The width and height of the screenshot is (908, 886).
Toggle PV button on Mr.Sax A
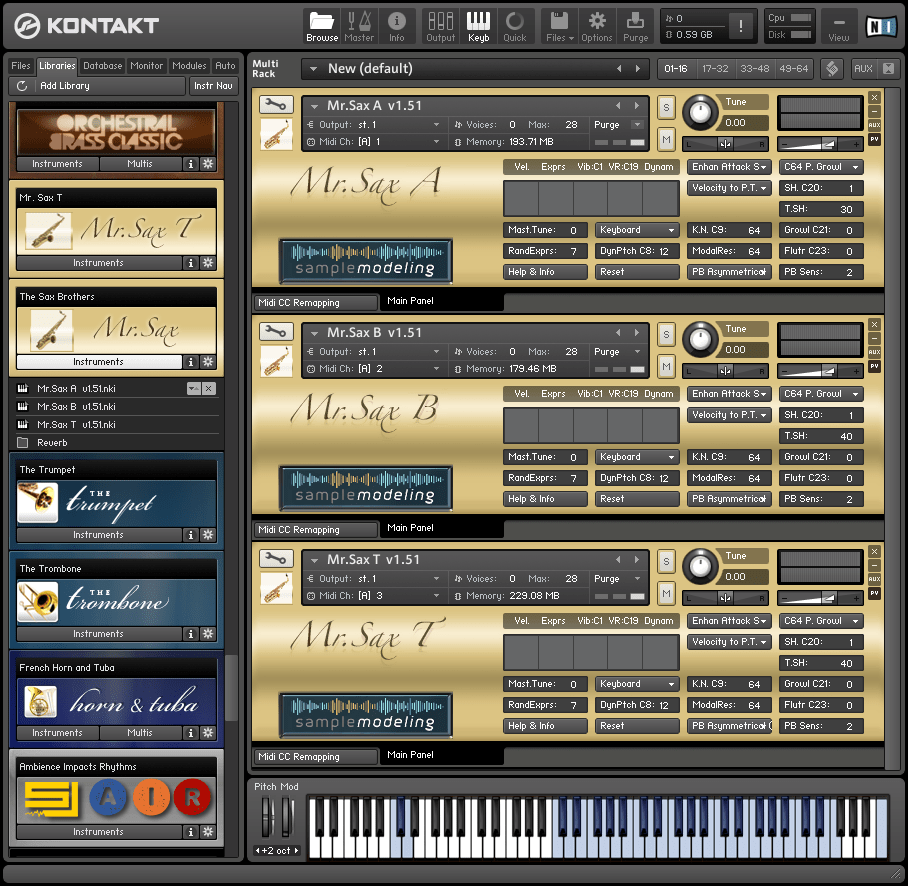(874, 139)
